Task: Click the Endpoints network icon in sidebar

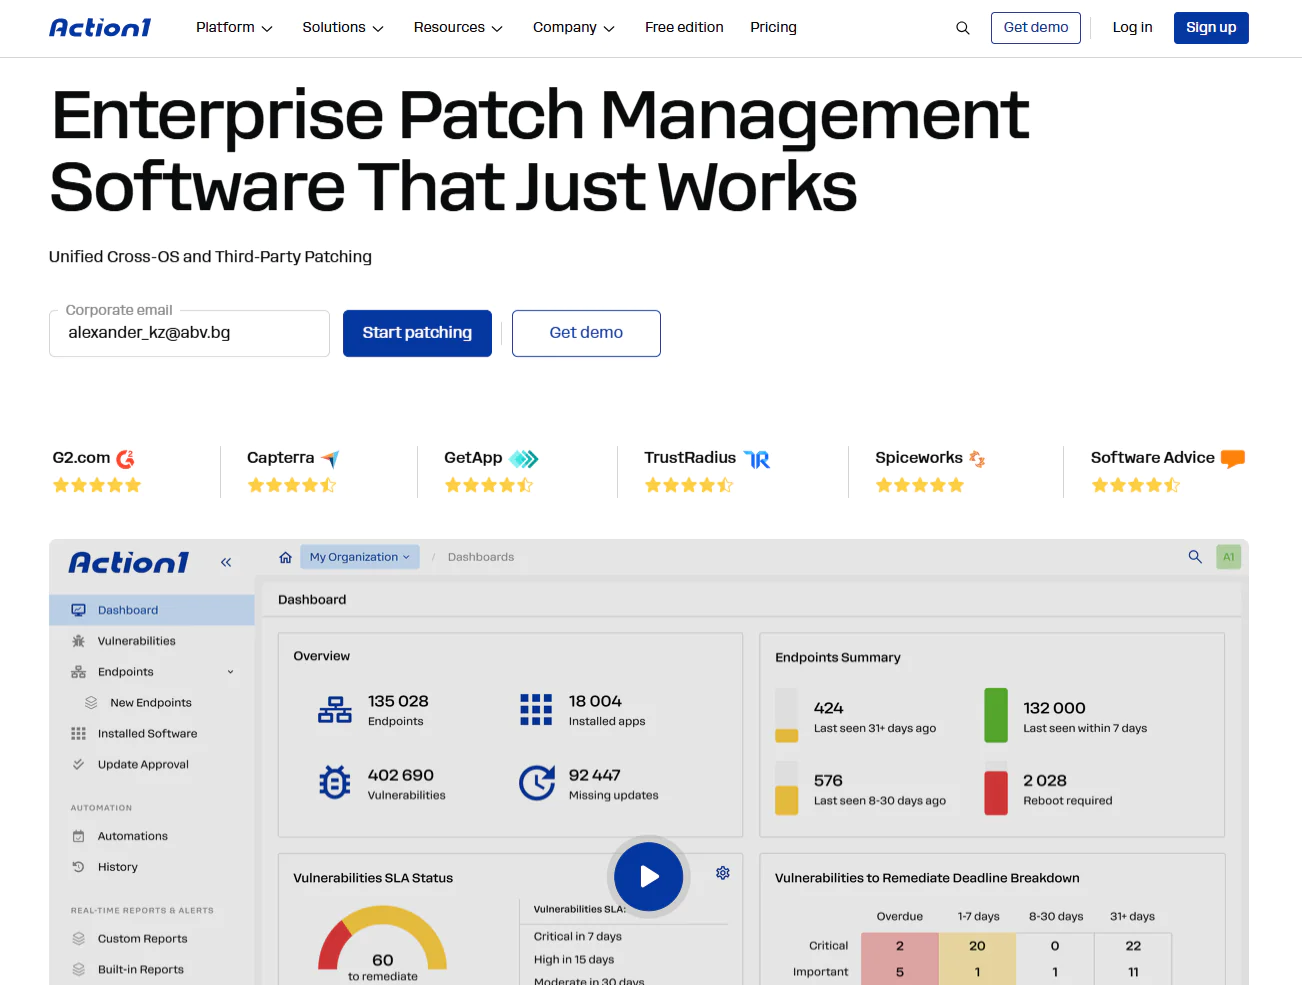Action: tap(78, 672)
